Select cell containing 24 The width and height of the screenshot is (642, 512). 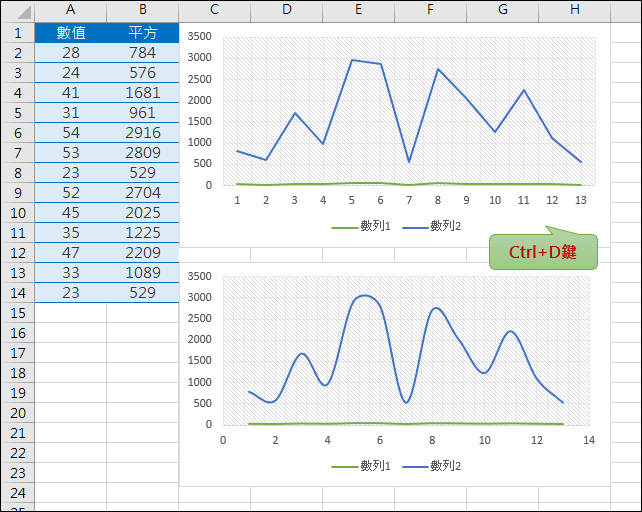70,73
